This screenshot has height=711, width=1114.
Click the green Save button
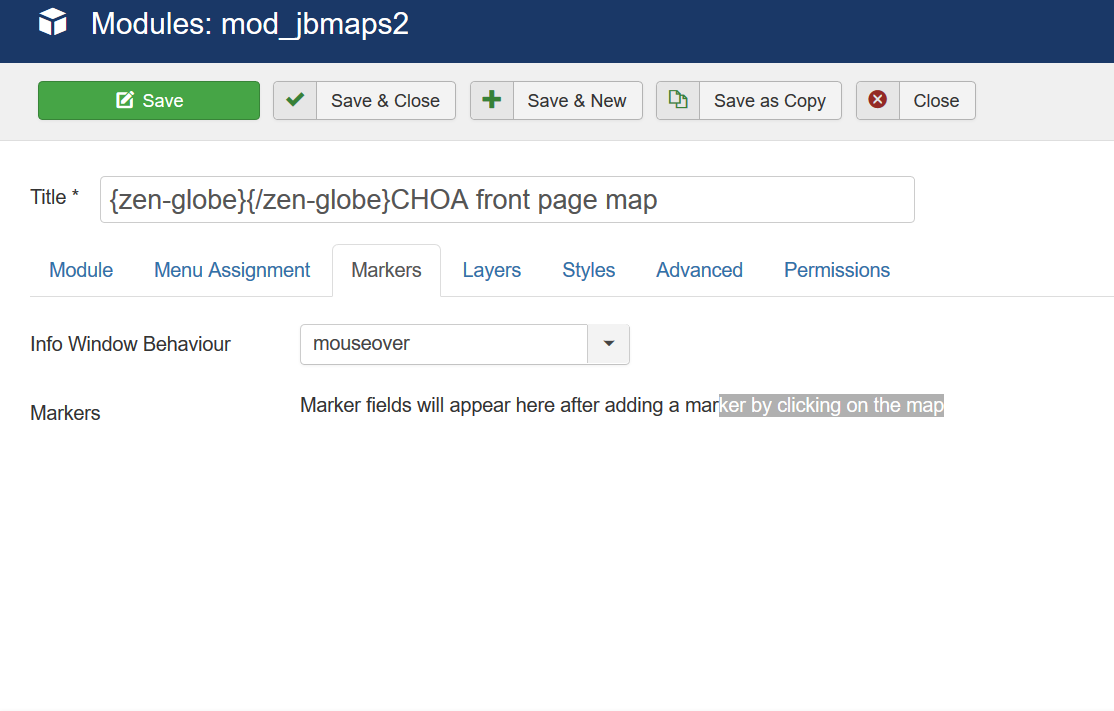coord(149,100)
